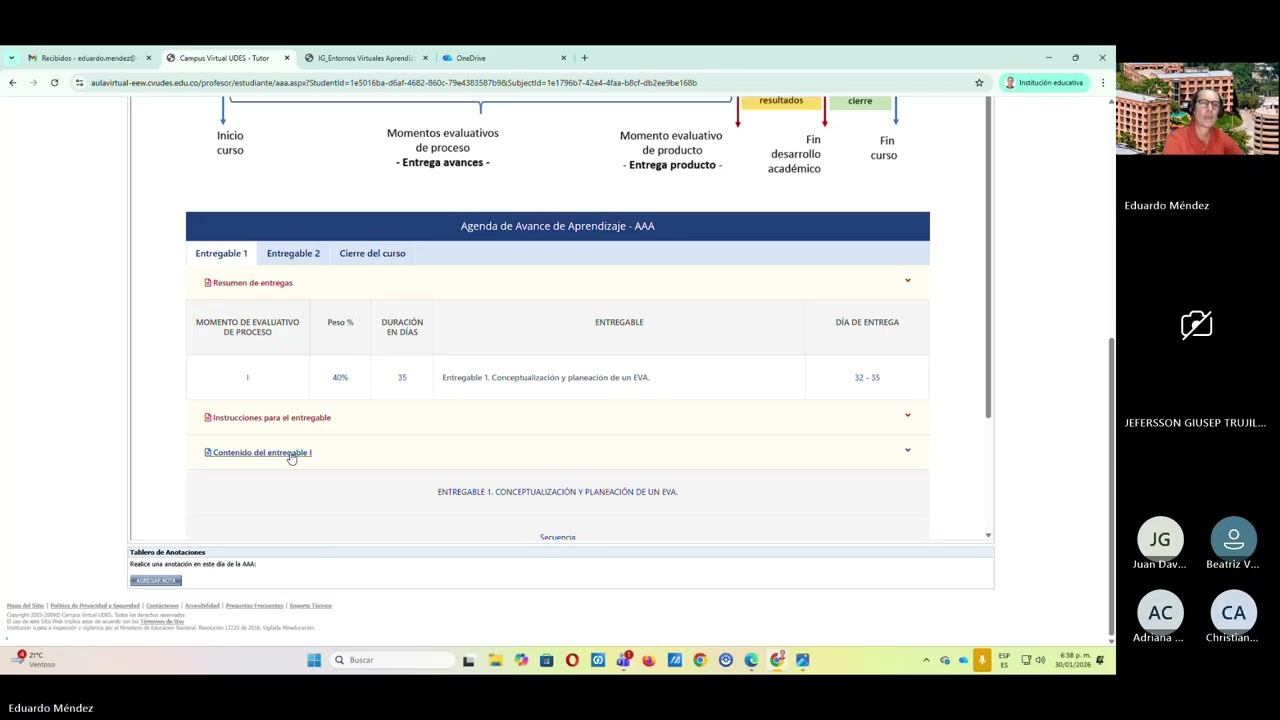
Task: Click the Instrucciones para el entregable document icon
Action: coord(208,418)
